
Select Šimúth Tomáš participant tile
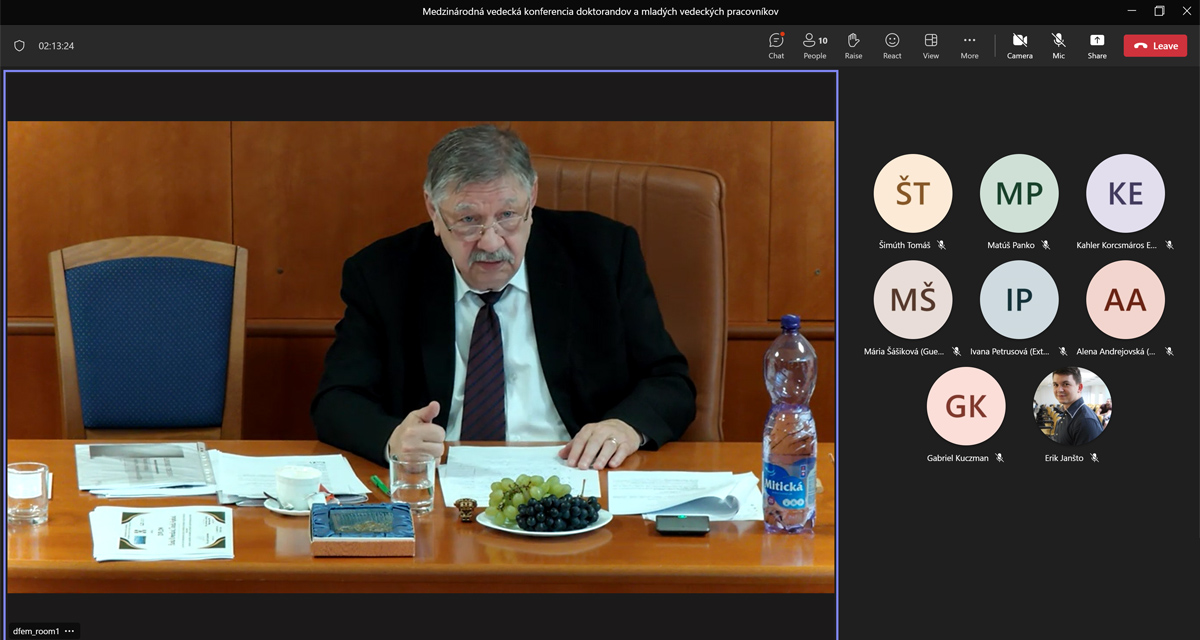click(x=913, y=193)
